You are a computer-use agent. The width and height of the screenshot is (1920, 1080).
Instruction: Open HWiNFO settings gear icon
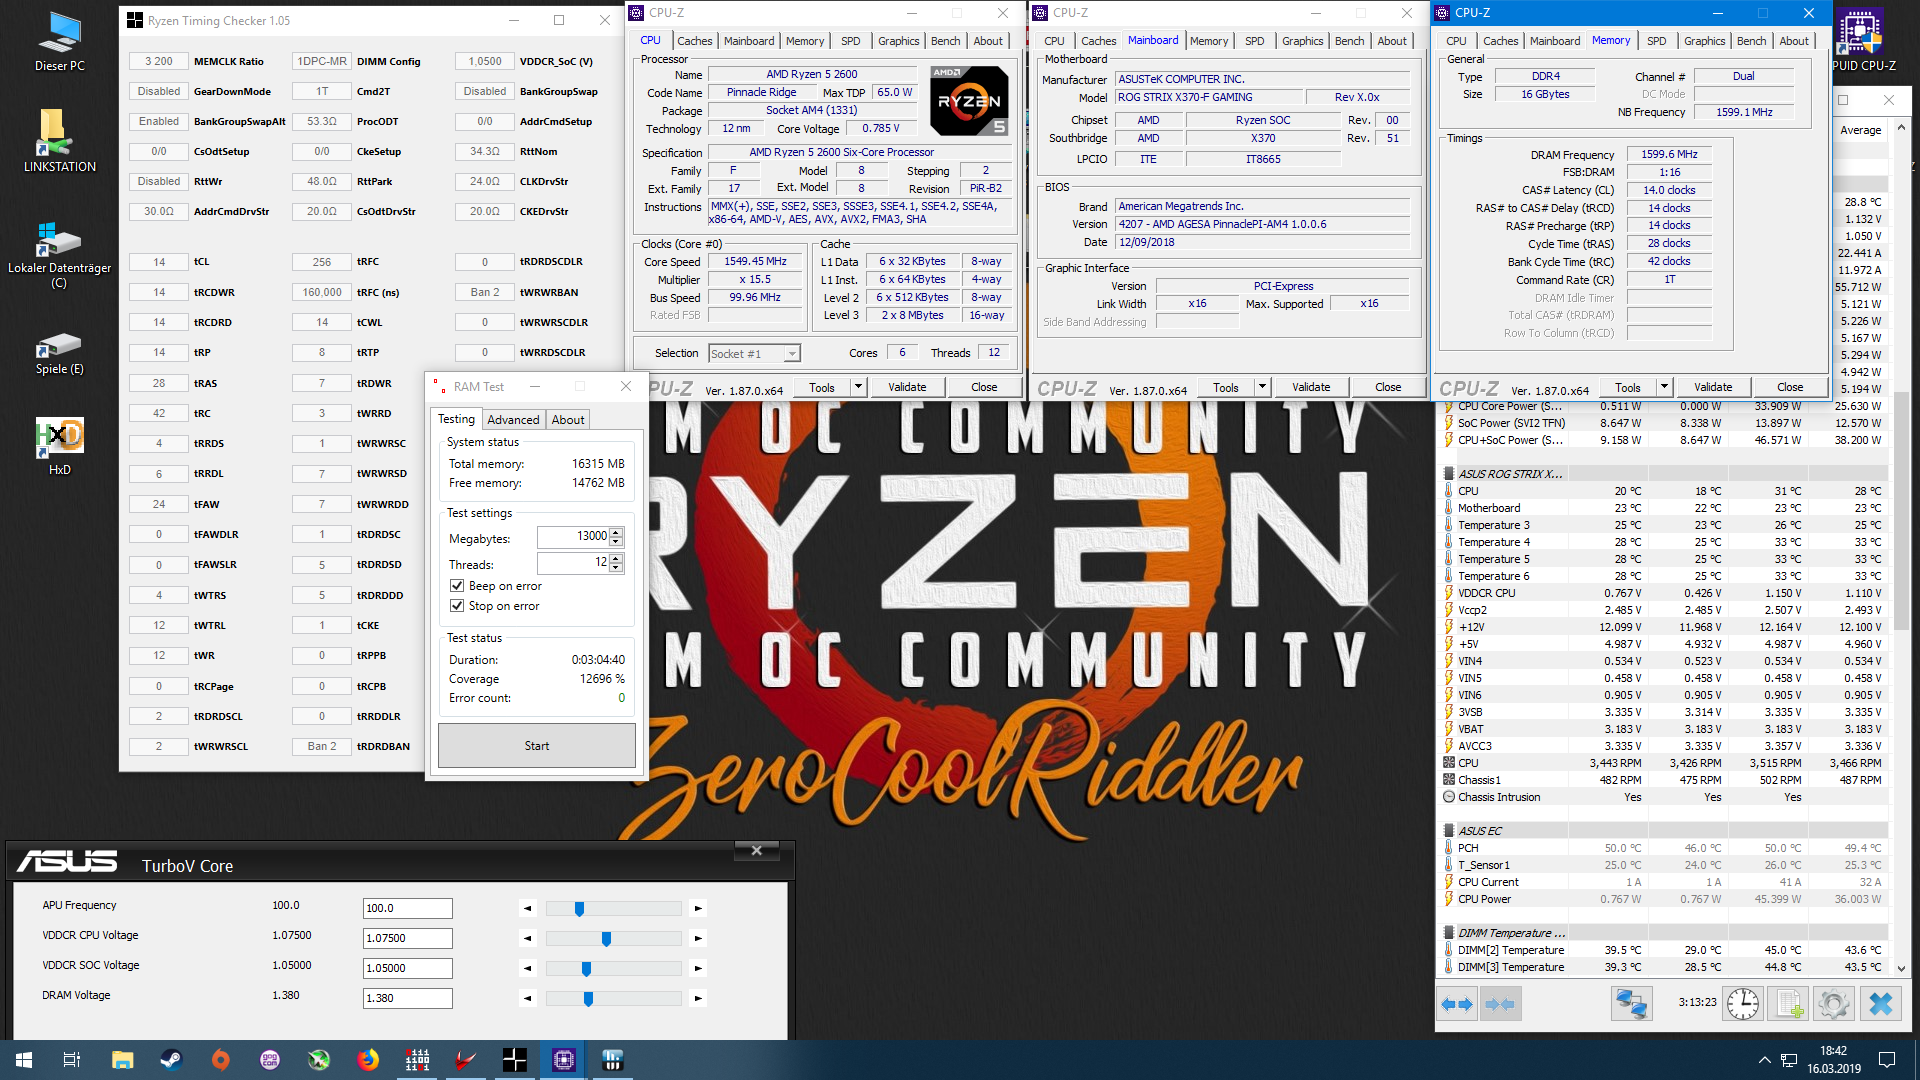point(1833,1004)
